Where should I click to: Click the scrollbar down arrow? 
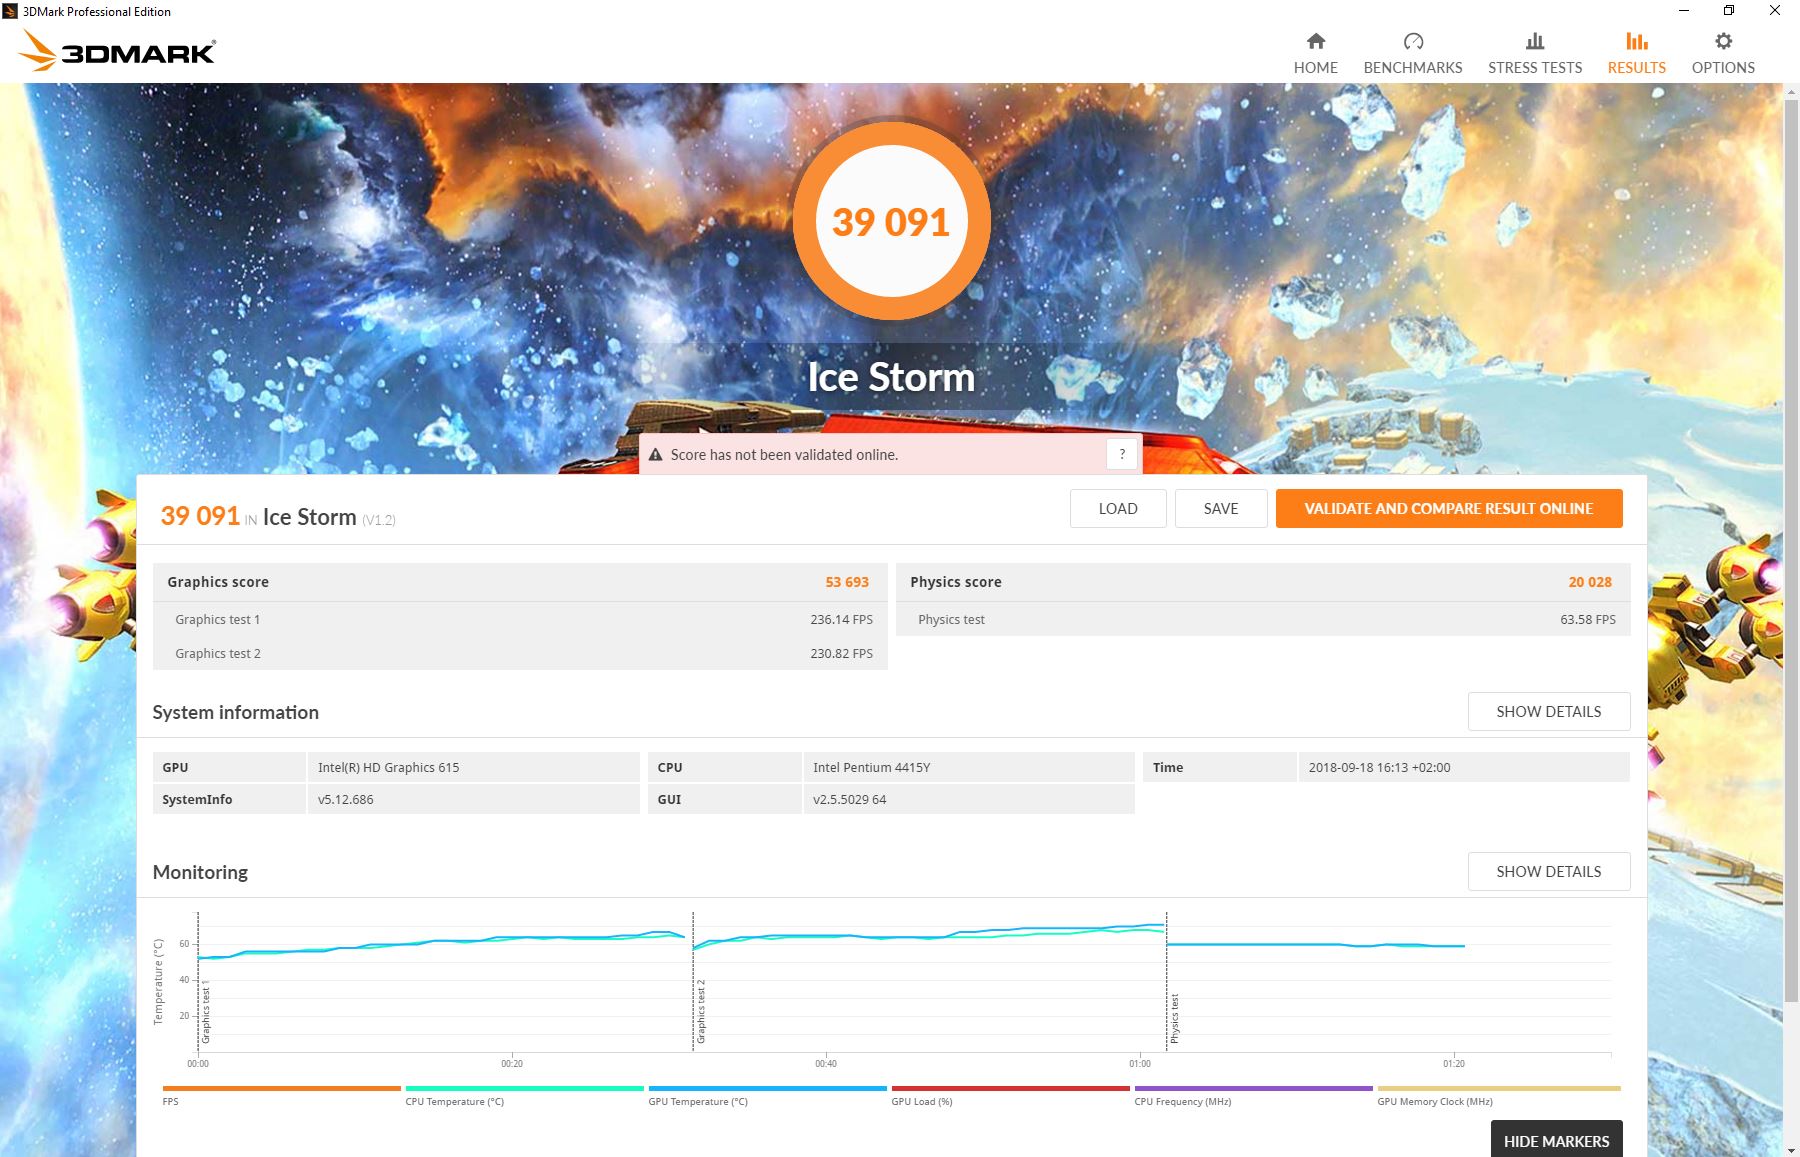pos(1791,1148)
